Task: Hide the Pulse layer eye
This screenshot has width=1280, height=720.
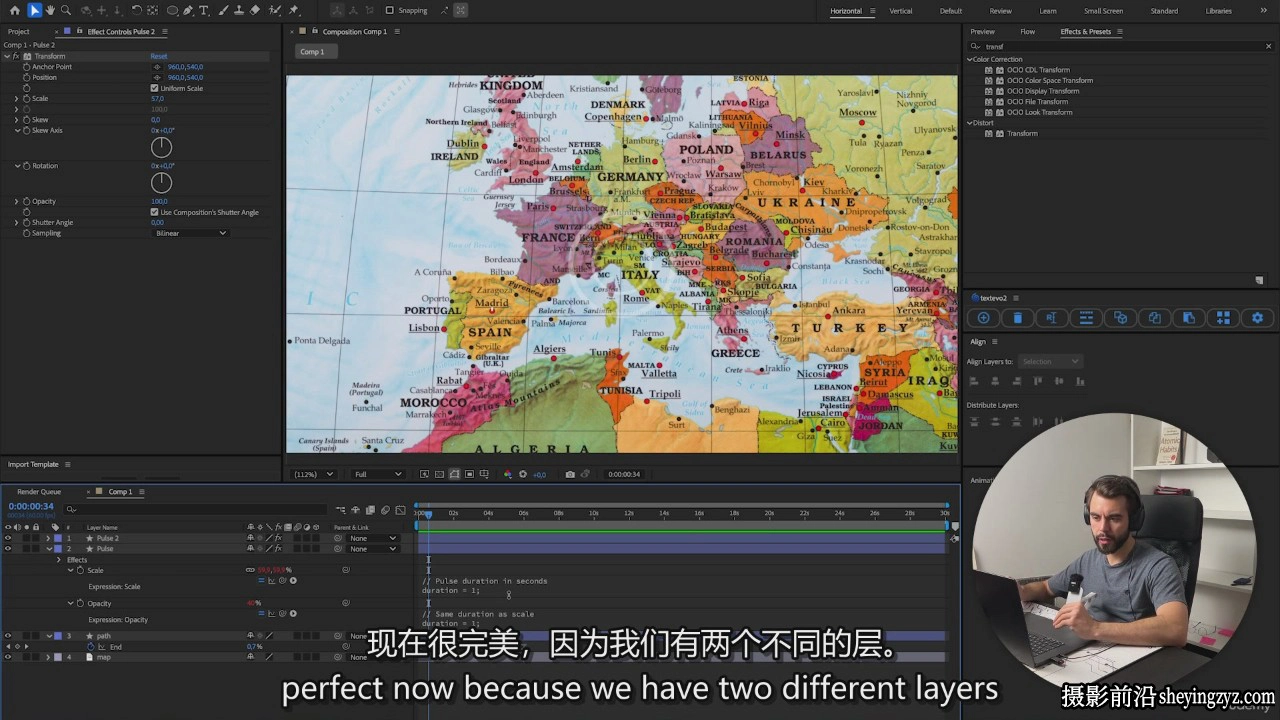Action: 8,549
